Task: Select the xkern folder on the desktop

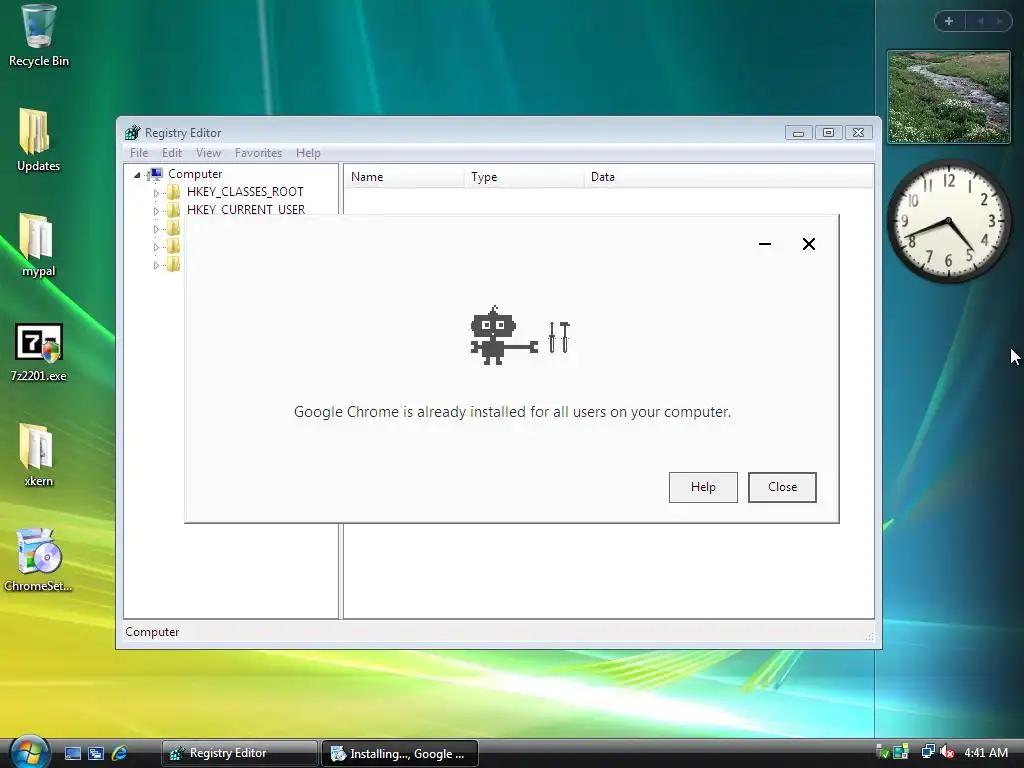Action: [38, 455]
